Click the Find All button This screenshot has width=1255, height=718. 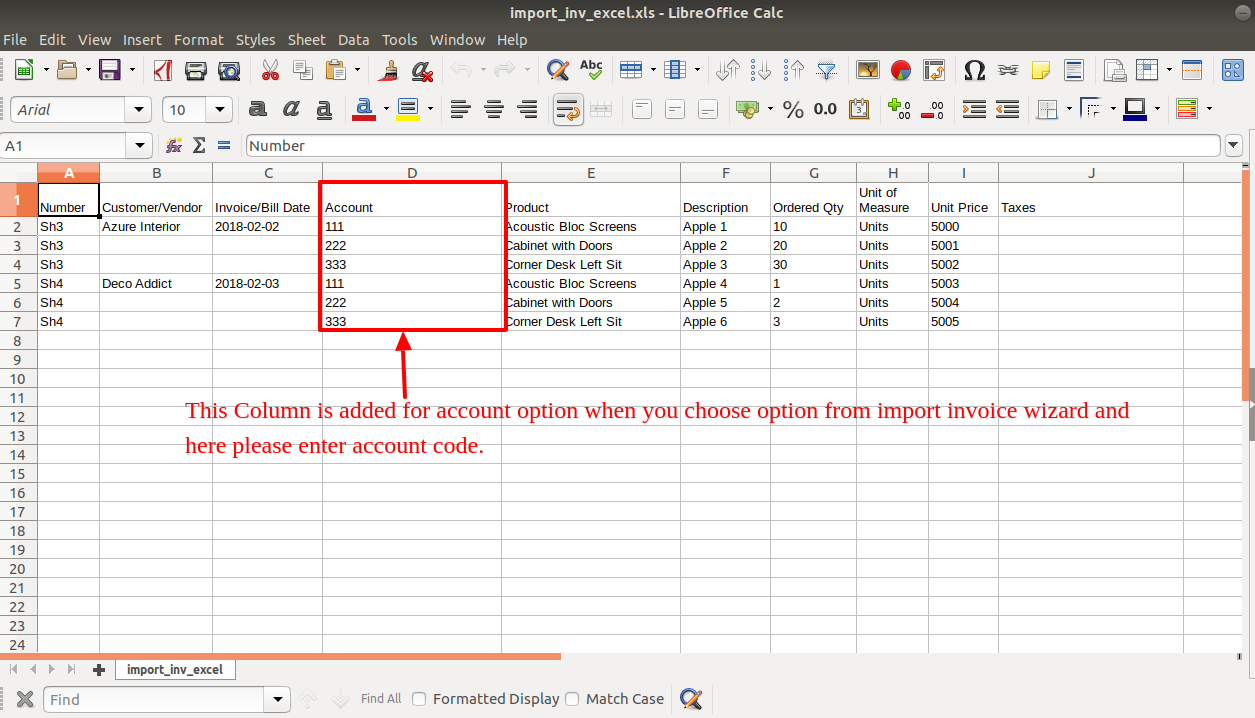(381, 699)
